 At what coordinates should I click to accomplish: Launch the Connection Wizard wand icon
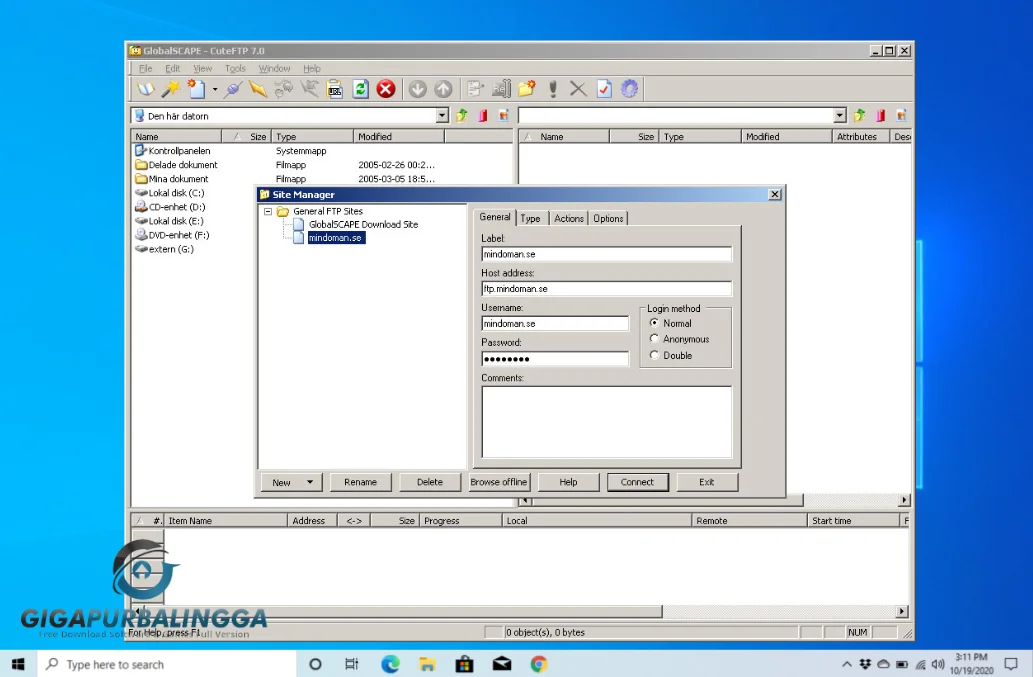point(171,89)
